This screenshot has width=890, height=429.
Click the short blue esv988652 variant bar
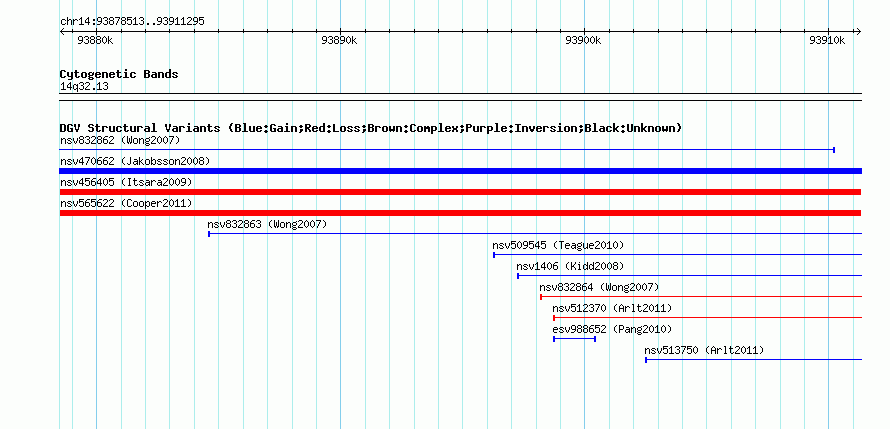(574, 339)
